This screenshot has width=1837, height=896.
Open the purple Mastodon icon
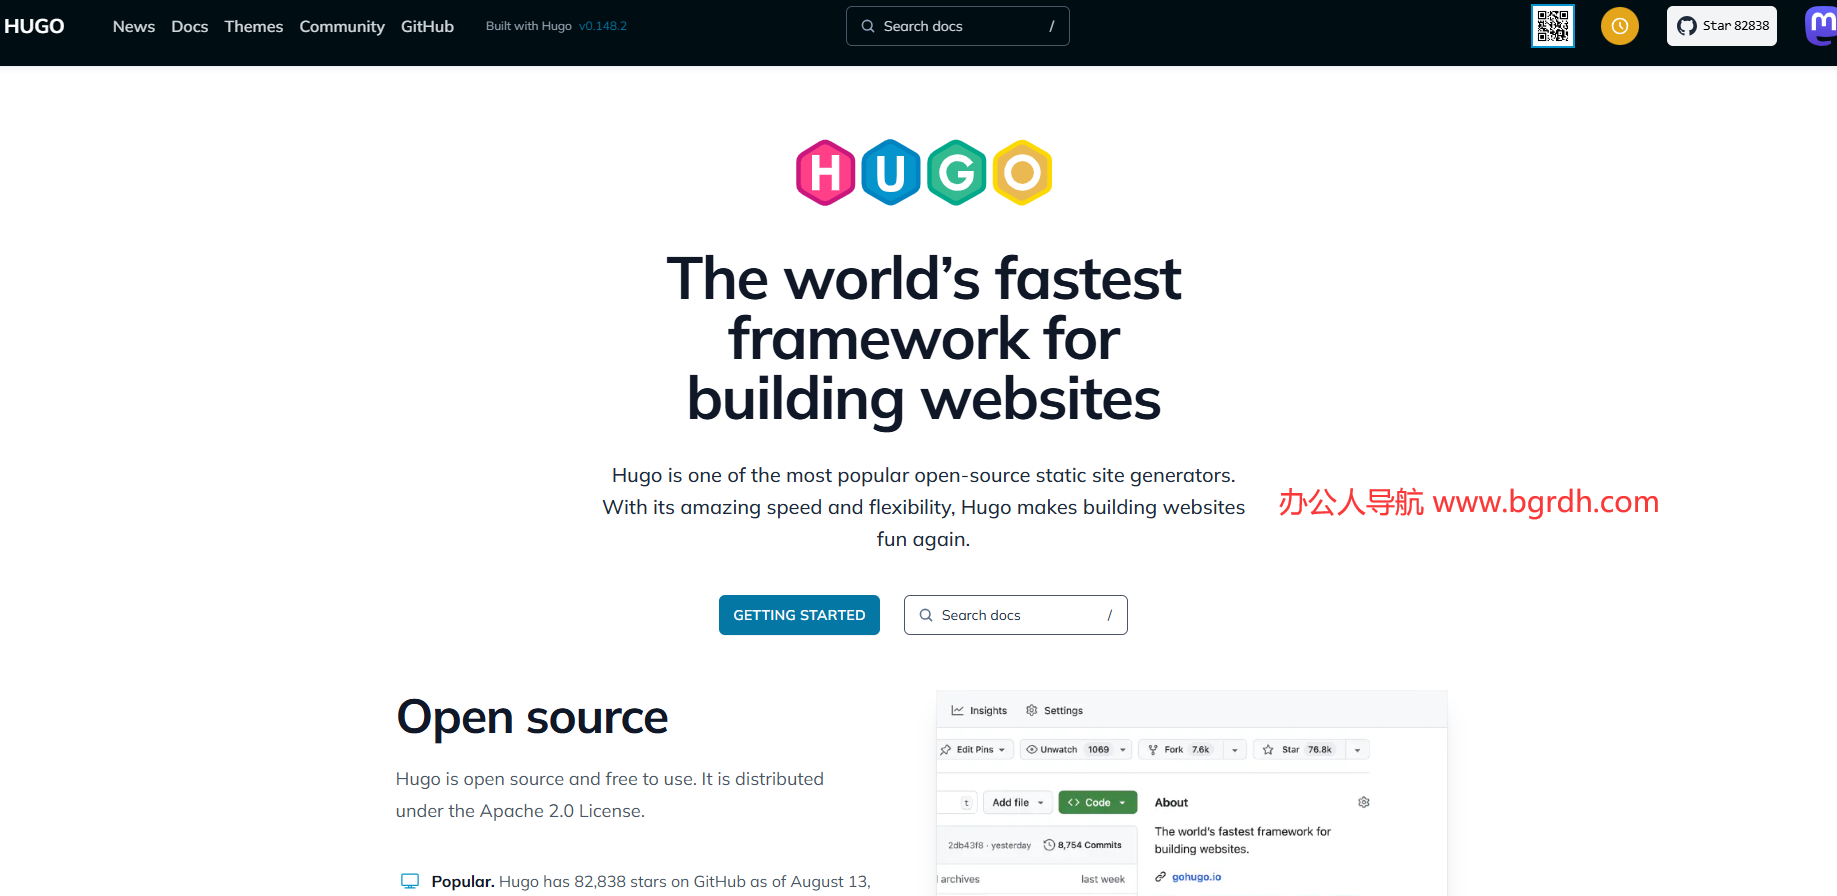[1821, 26]
